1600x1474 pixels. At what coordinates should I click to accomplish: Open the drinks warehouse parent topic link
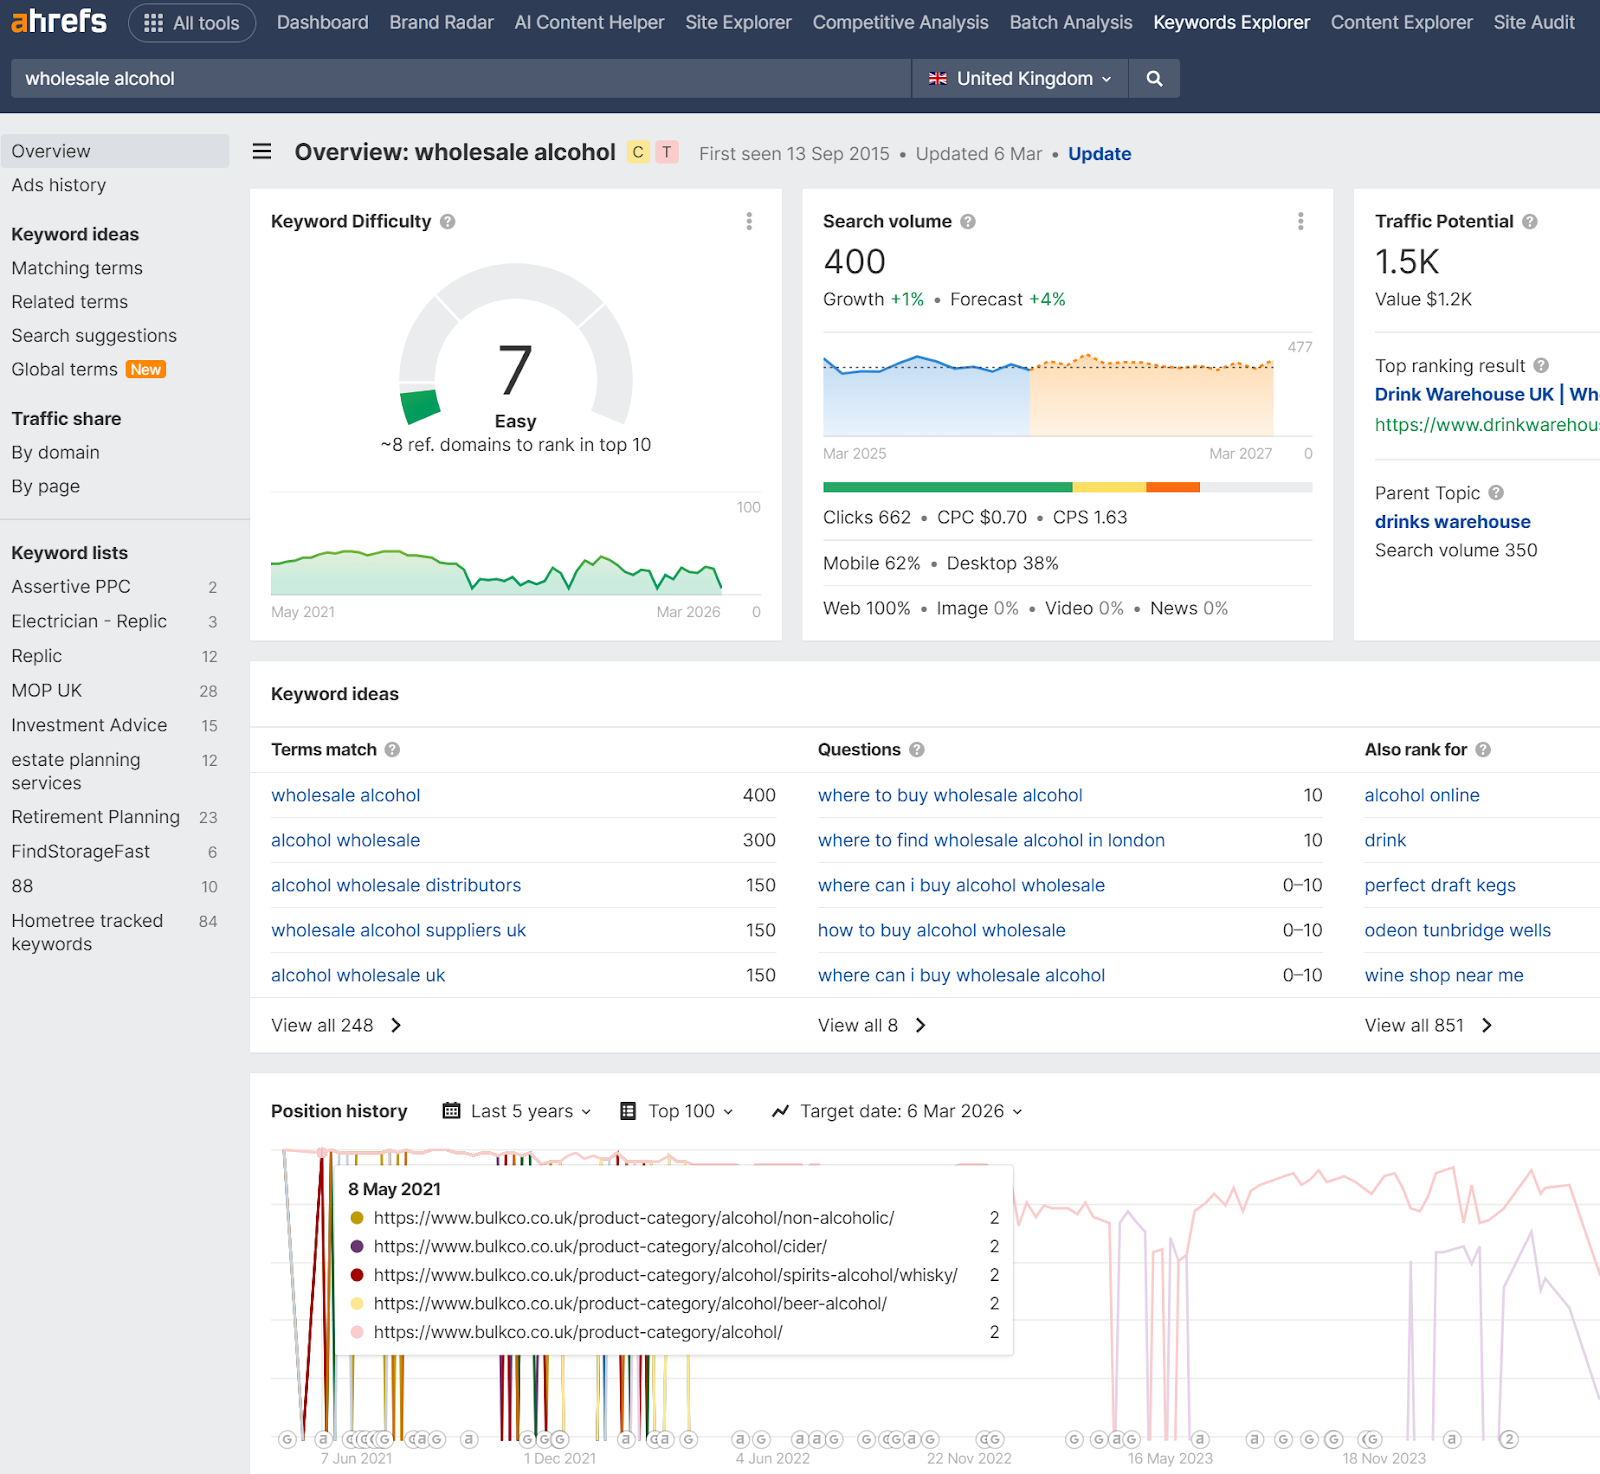click(x=1452, y=522)
